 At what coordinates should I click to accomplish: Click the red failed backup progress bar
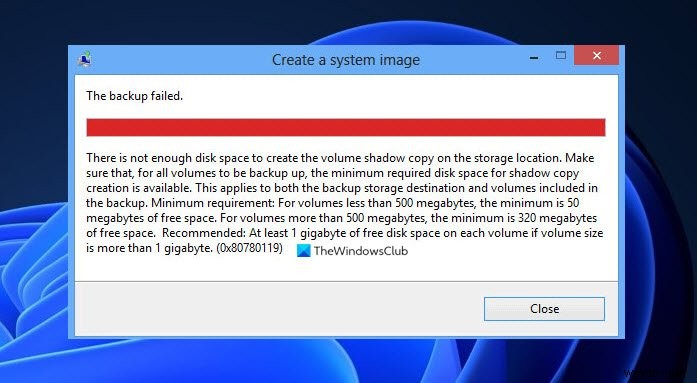click(x=345, y=128)
